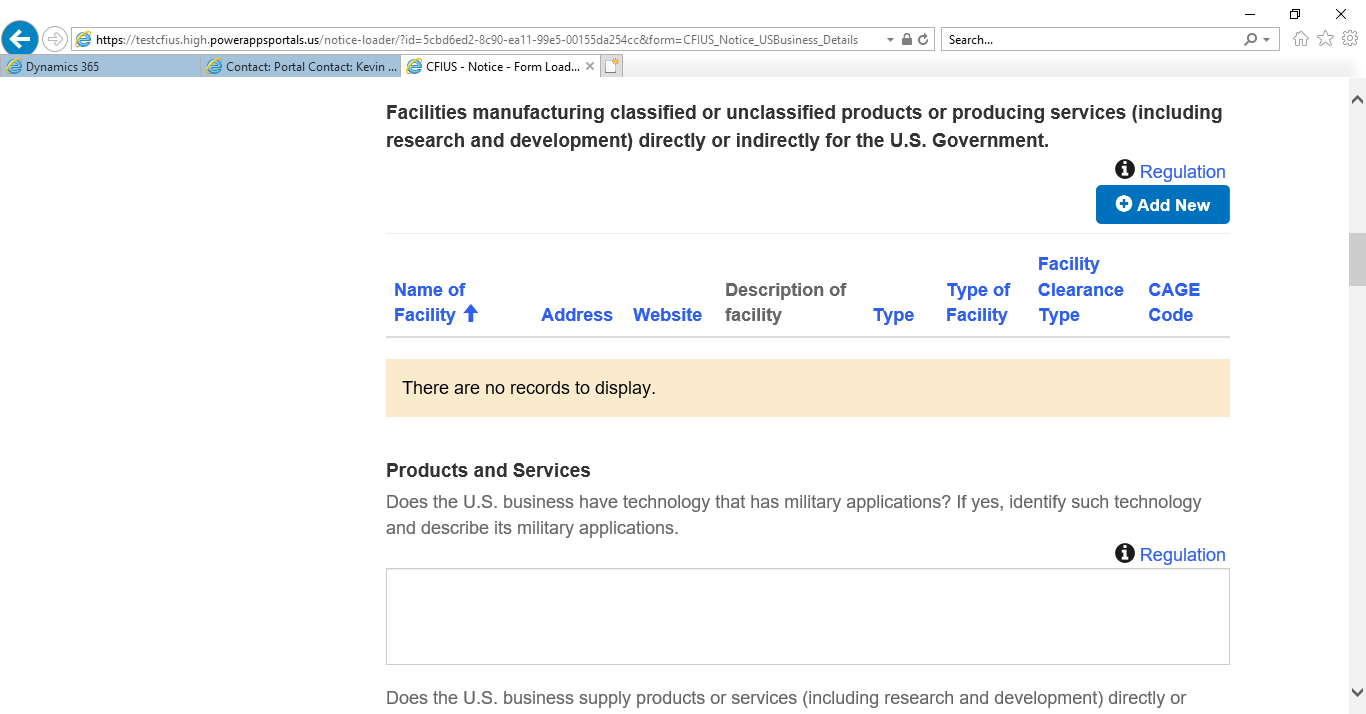
Task: Expand the address bar URL dropdown
Action: [x=890, y=40]
